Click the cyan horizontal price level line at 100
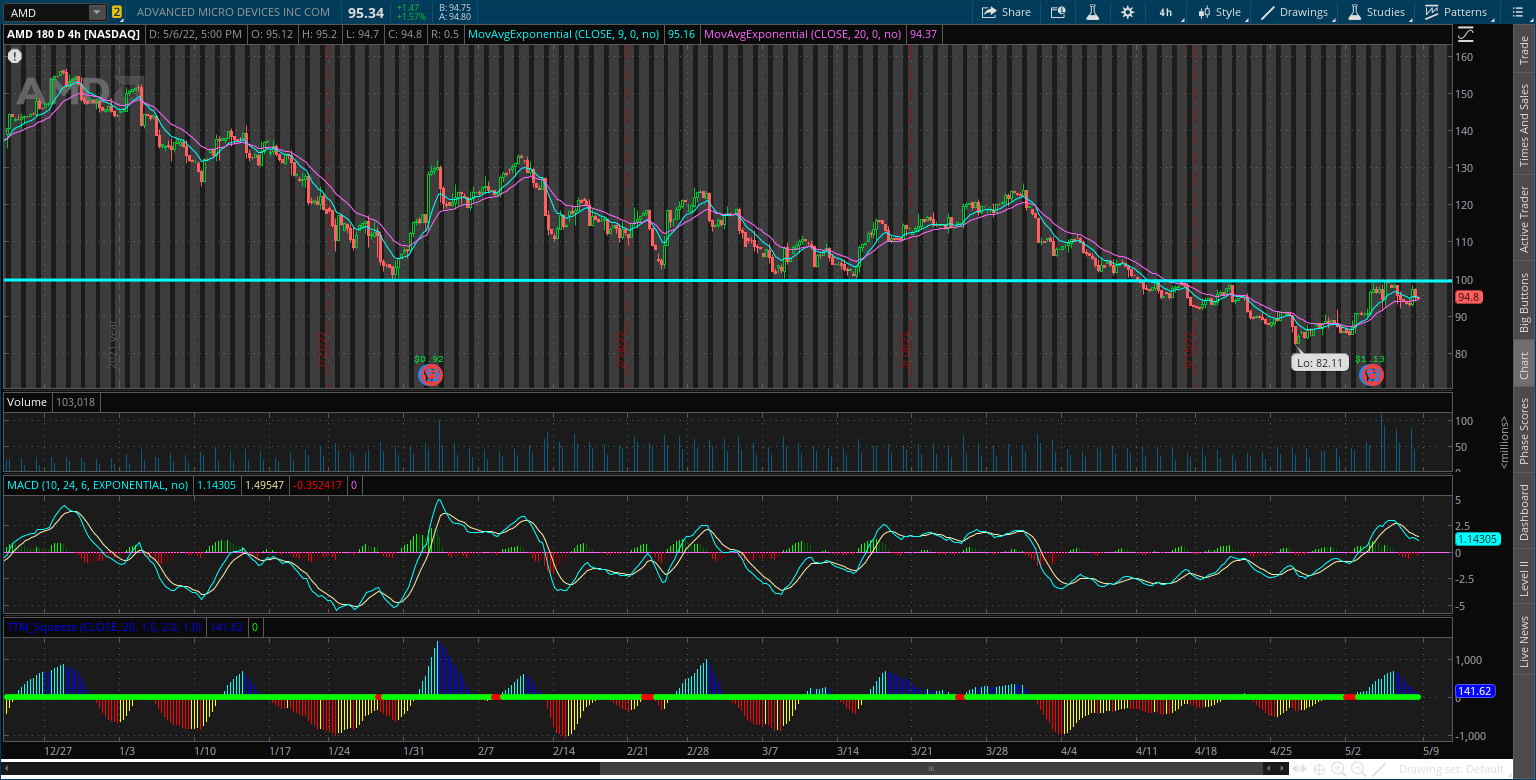This screenshot has width=1536, height=780. pos(727,280)
